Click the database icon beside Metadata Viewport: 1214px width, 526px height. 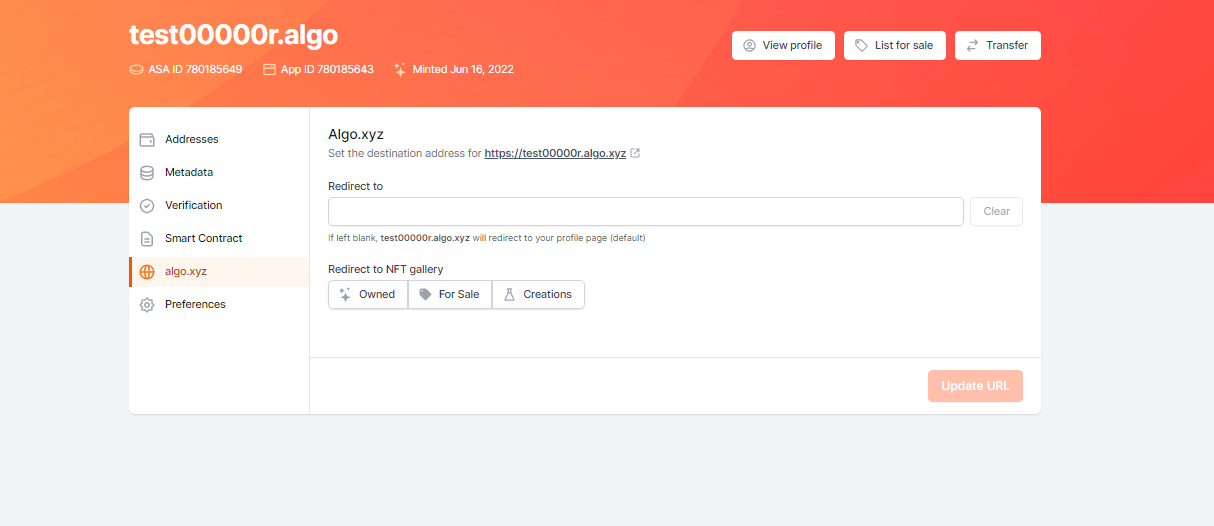tap(147, 173)
